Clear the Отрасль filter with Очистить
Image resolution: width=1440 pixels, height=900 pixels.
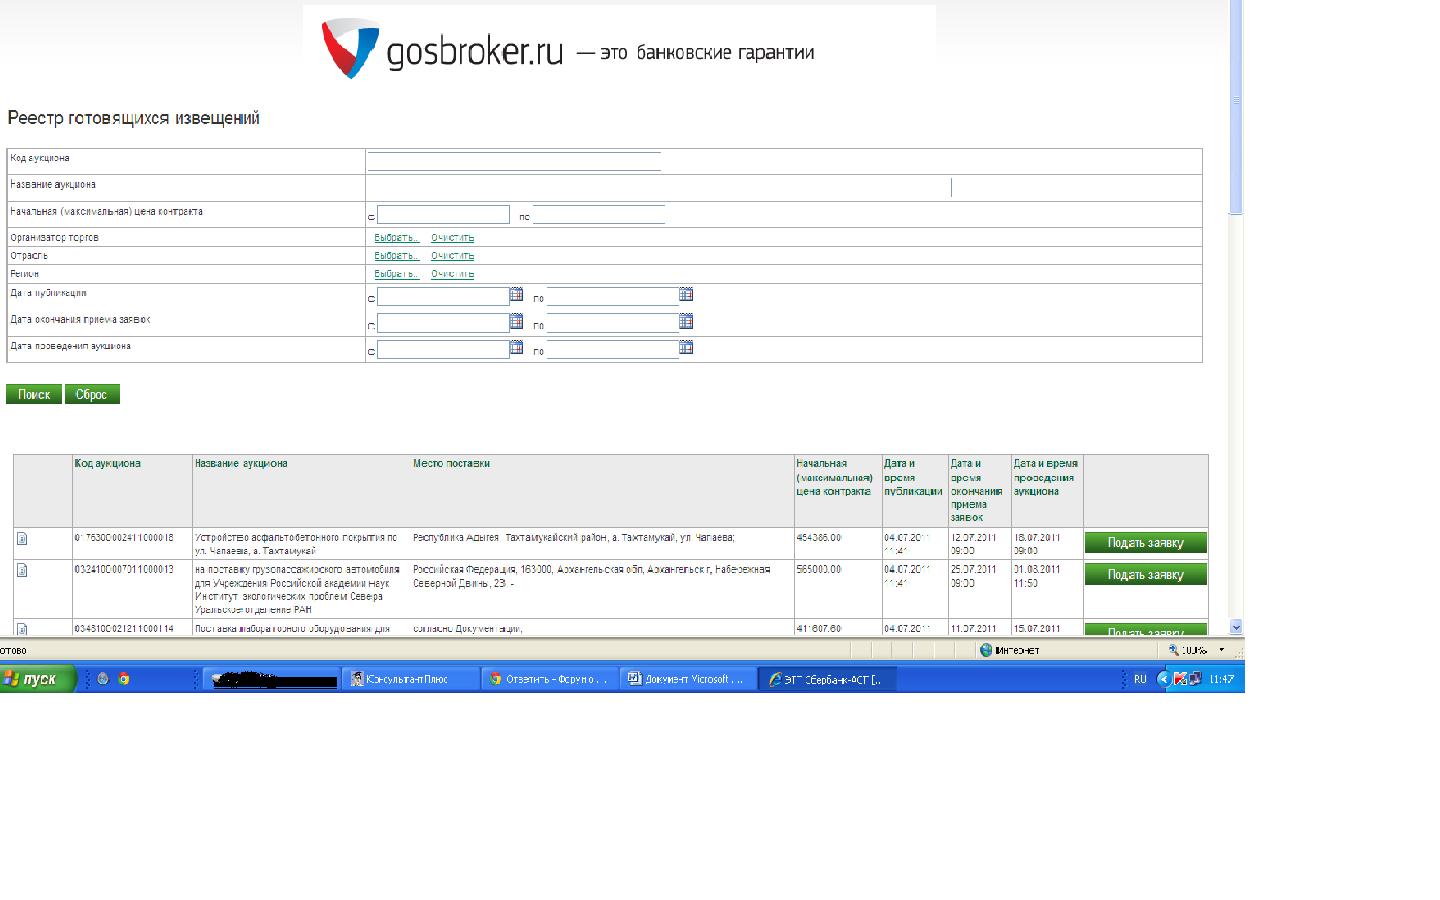click(x=452, y=256)
